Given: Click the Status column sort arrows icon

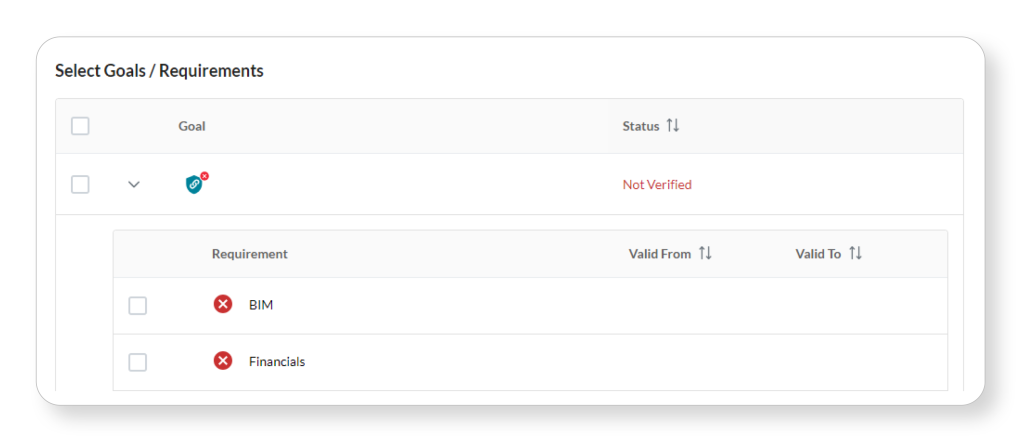Looking at the screenshot, I should pyautogui.click(x=673, y=126).
